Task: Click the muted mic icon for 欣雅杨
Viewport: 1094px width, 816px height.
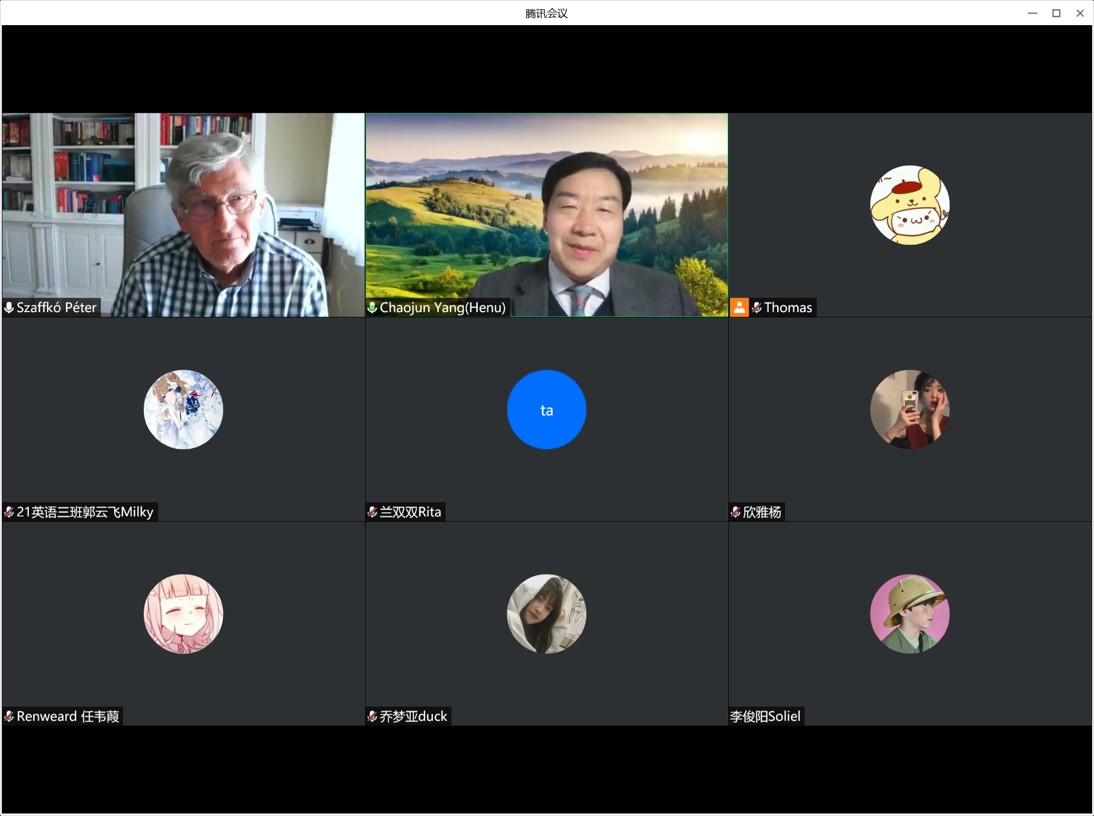Action: tap(735, 512)
